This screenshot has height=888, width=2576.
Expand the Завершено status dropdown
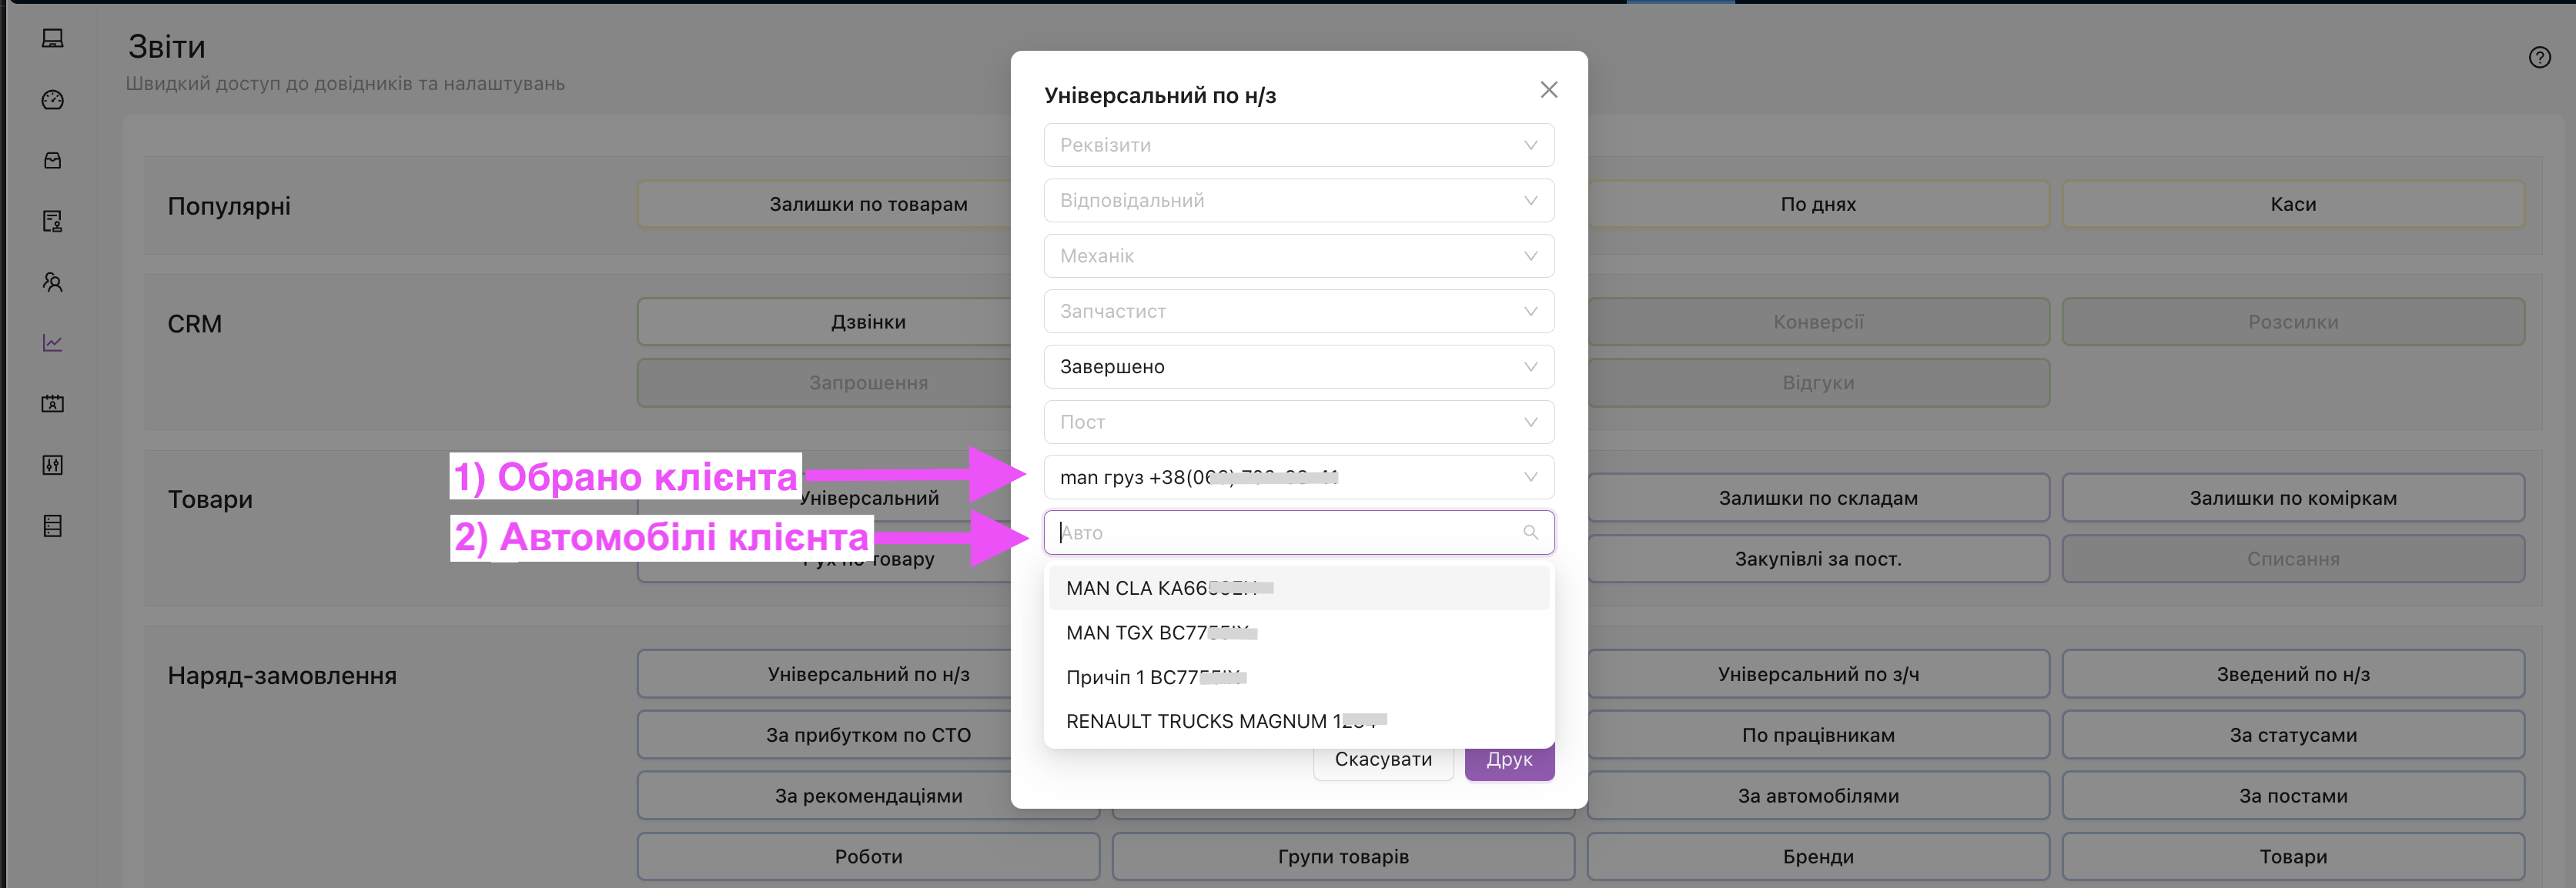tap(1298, 367)
